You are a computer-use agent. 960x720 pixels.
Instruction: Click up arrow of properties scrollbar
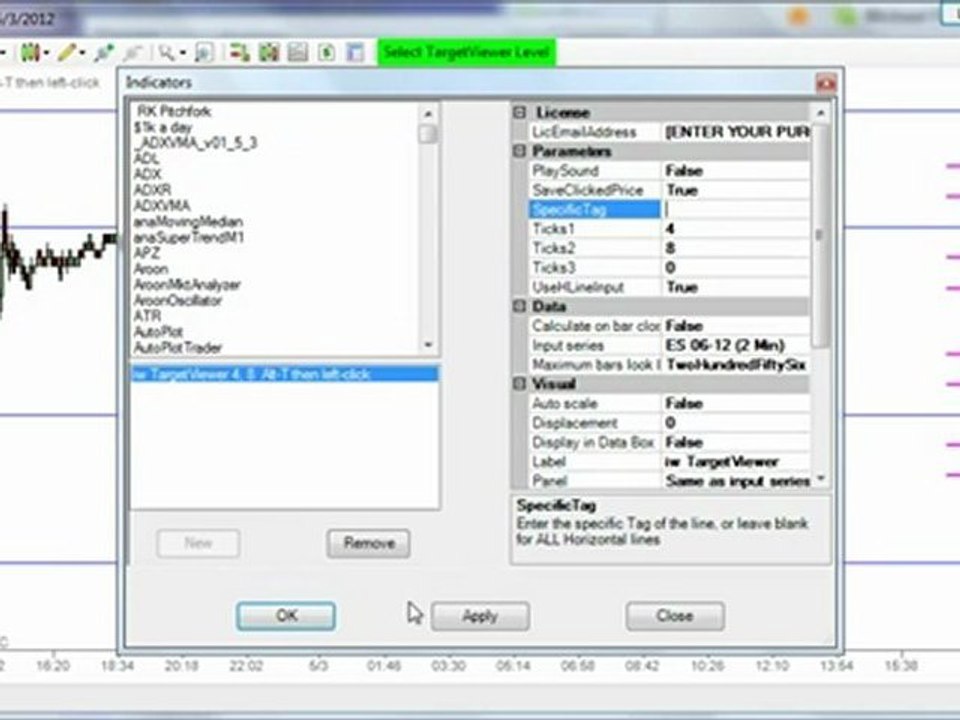point(820,113)
